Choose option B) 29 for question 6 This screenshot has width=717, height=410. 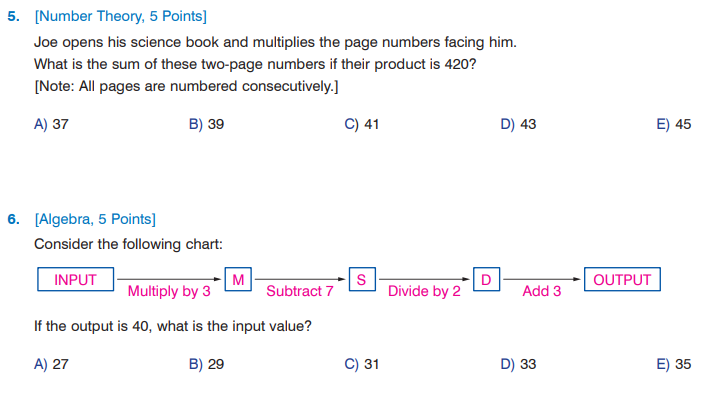click(206, 365)
